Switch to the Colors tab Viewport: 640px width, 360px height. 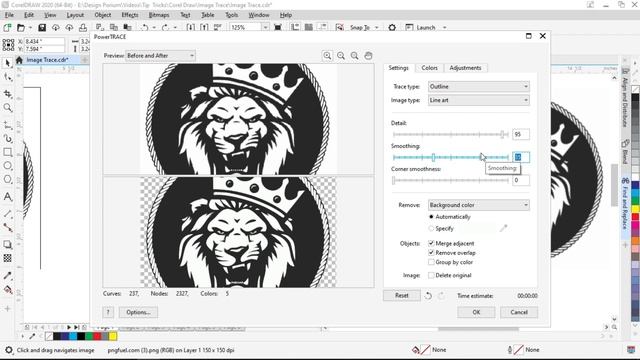point(429,68)
